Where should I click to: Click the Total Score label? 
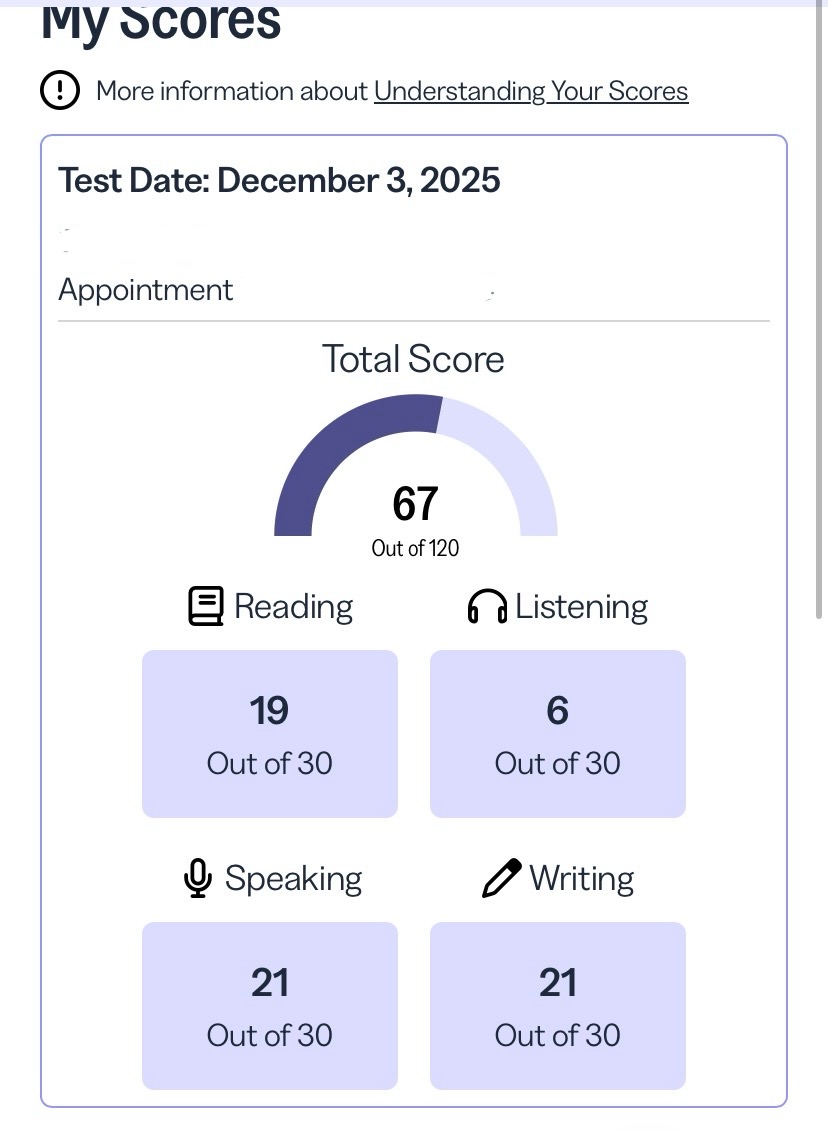pos(413,359)
